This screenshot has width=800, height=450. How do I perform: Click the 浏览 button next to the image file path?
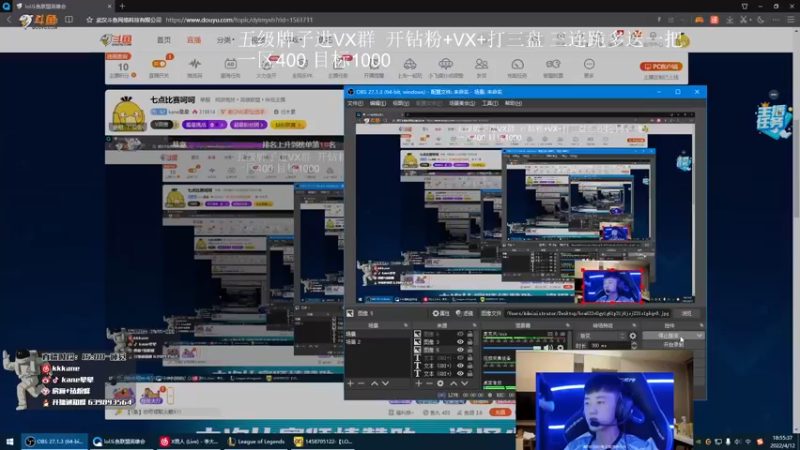pos(687,313)
